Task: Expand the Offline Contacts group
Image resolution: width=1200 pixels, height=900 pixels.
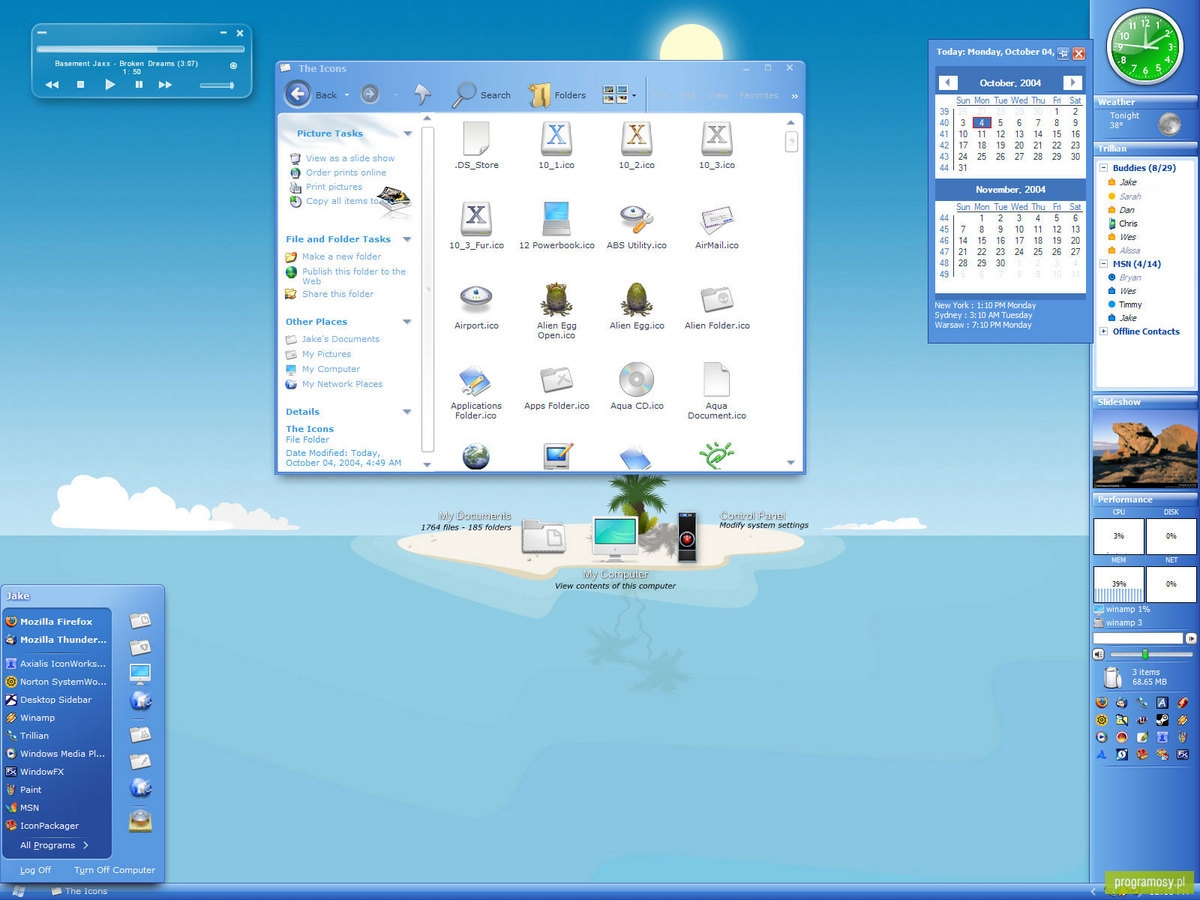Action: click(x=1103, y=331)
